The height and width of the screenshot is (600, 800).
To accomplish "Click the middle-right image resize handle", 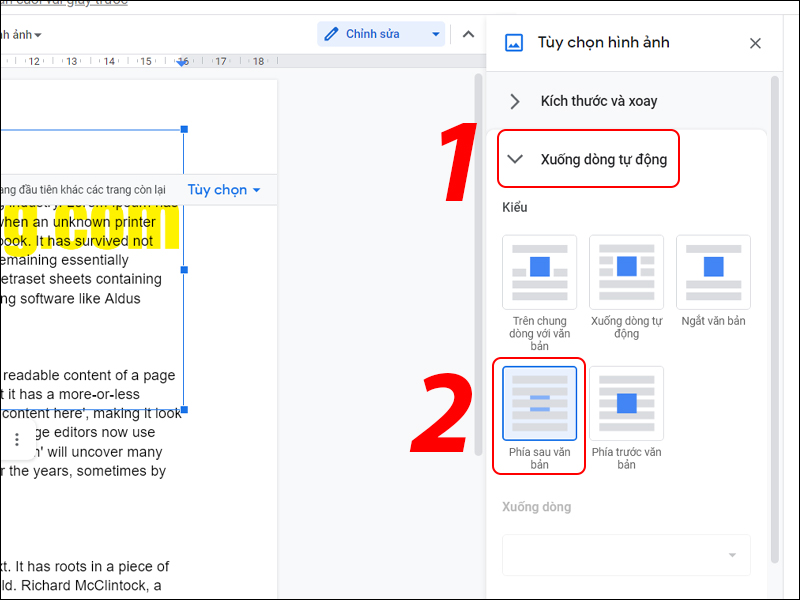I will [x=184, y=270].
